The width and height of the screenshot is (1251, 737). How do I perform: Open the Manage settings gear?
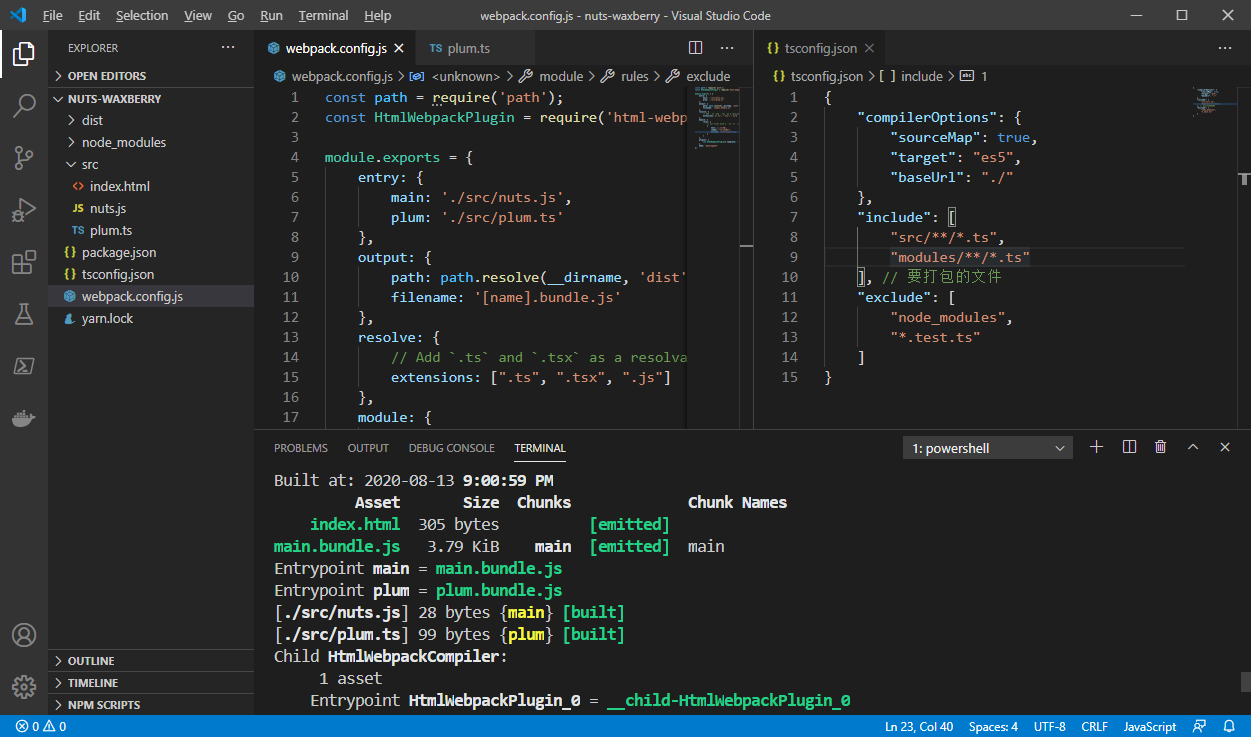pyautogui.click(x=24, y=687)
